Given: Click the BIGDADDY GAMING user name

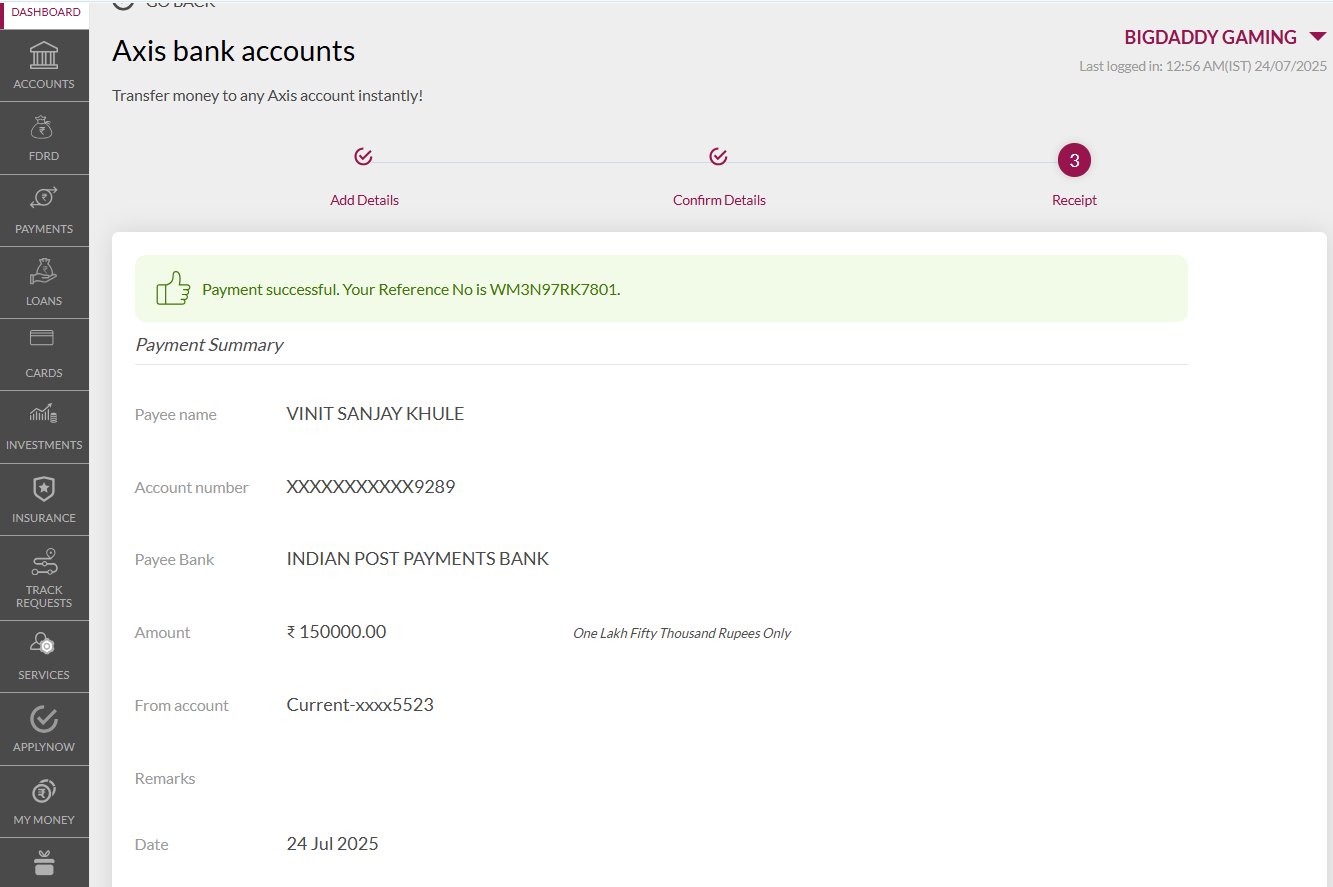Looking at the screenshot, I should coord(1210,37).
